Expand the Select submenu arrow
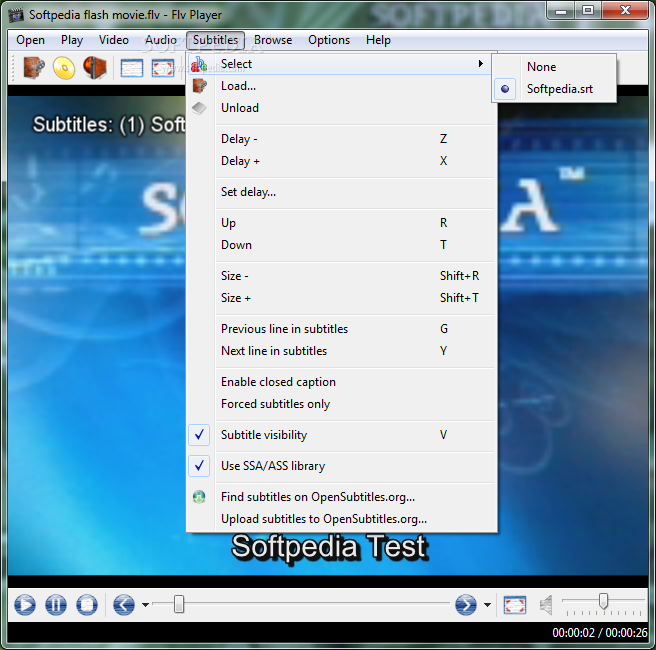This screenshot has width=656, height=650. pyautogui.click(x=481, y=64)
